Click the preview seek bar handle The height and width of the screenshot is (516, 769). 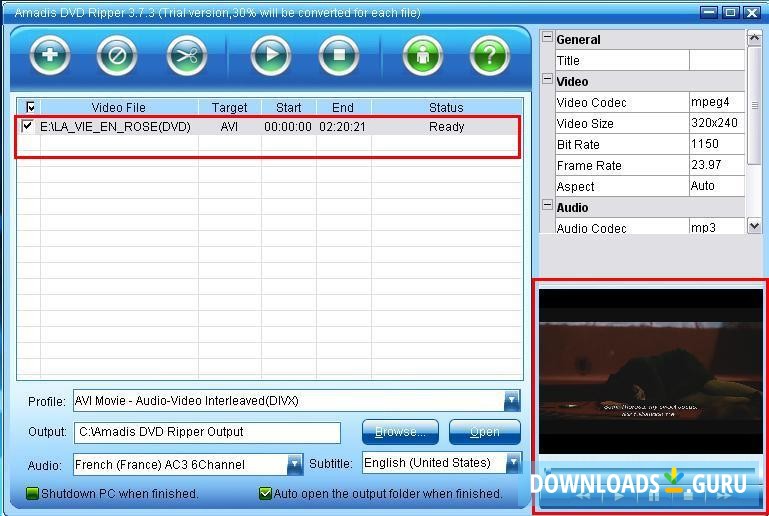[x=547, y=471]
